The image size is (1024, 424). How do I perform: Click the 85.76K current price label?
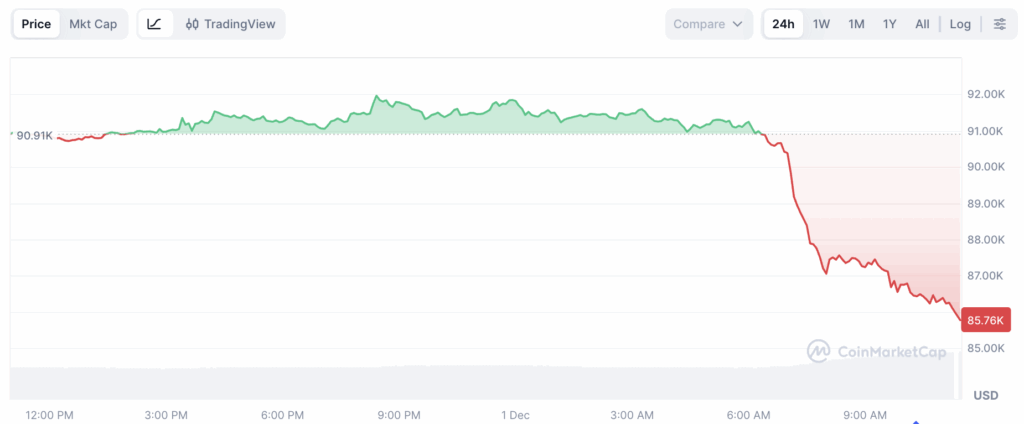987,320
